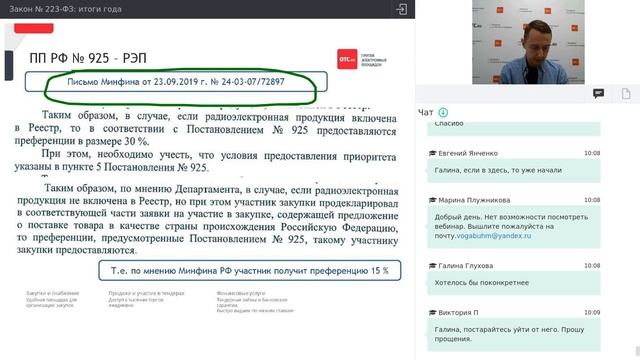Viewport: 640px width, 360px height.
Task: Click the 'преференцию 15 %' conclusion box
Action: point(249,271)
